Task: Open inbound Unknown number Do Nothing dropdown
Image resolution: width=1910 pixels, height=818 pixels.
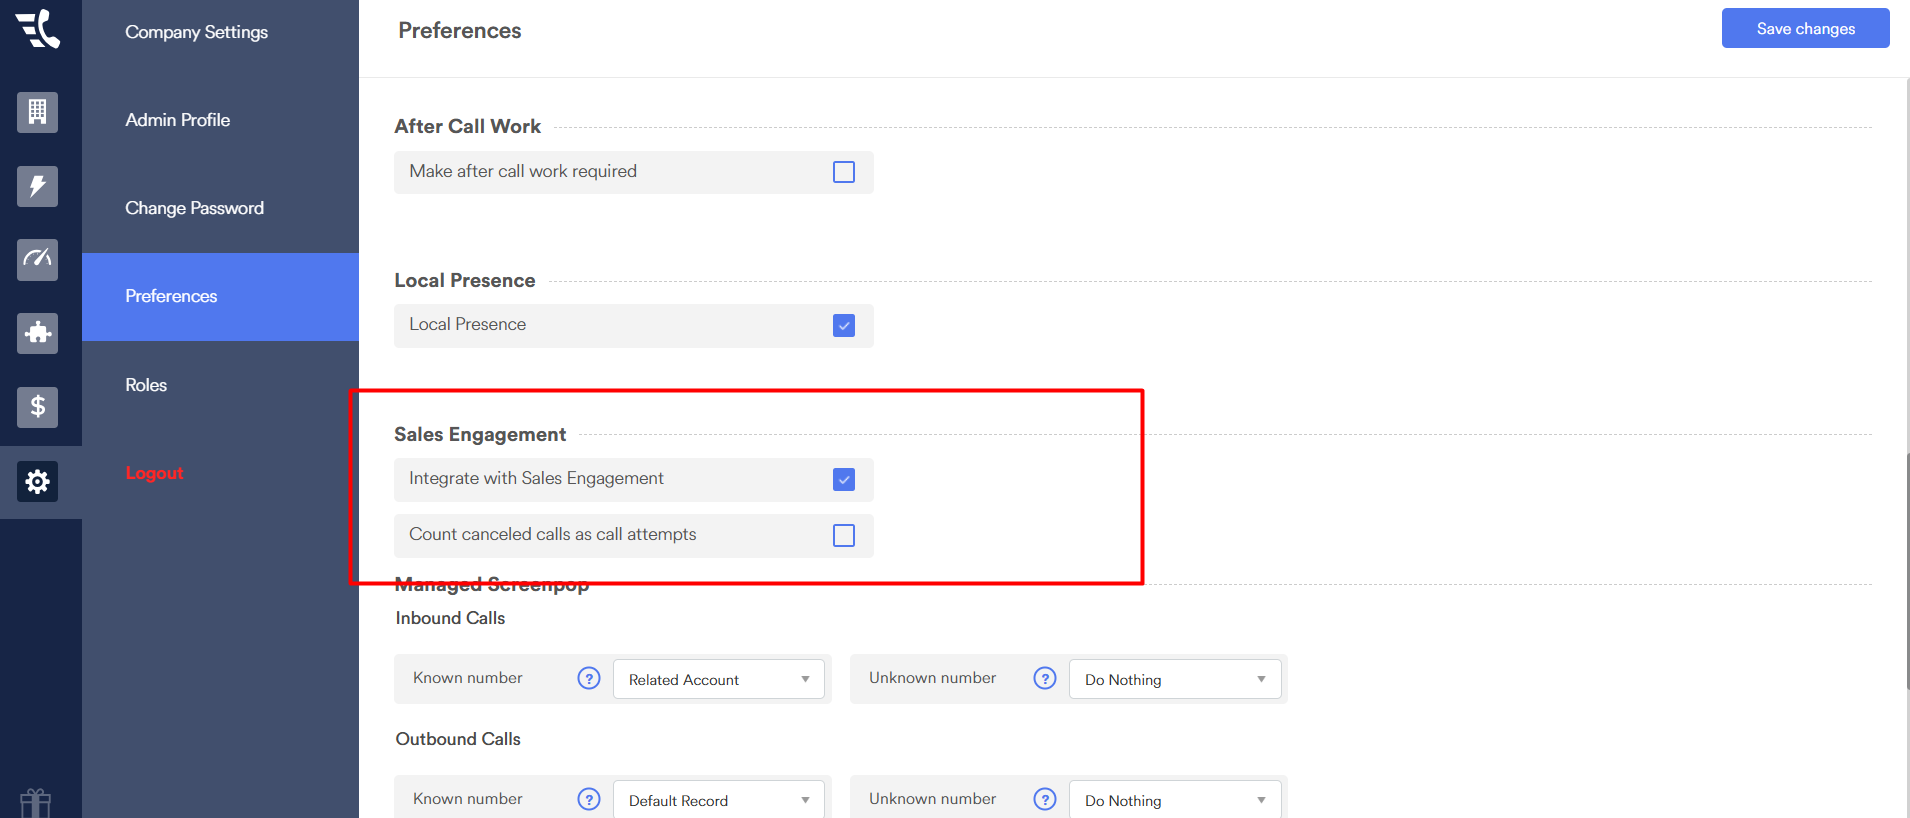Action: coord(1174,680)
